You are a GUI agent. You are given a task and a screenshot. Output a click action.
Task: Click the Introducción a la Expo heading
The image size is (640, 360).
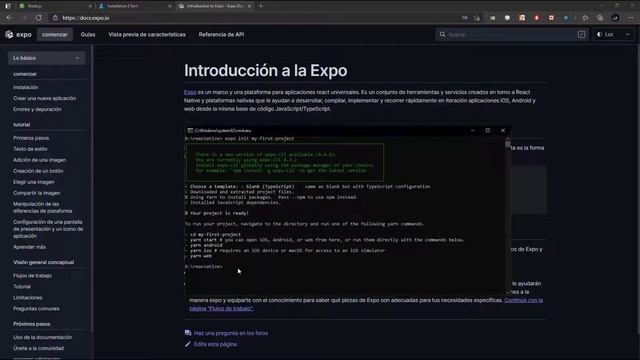click(265, 71)
